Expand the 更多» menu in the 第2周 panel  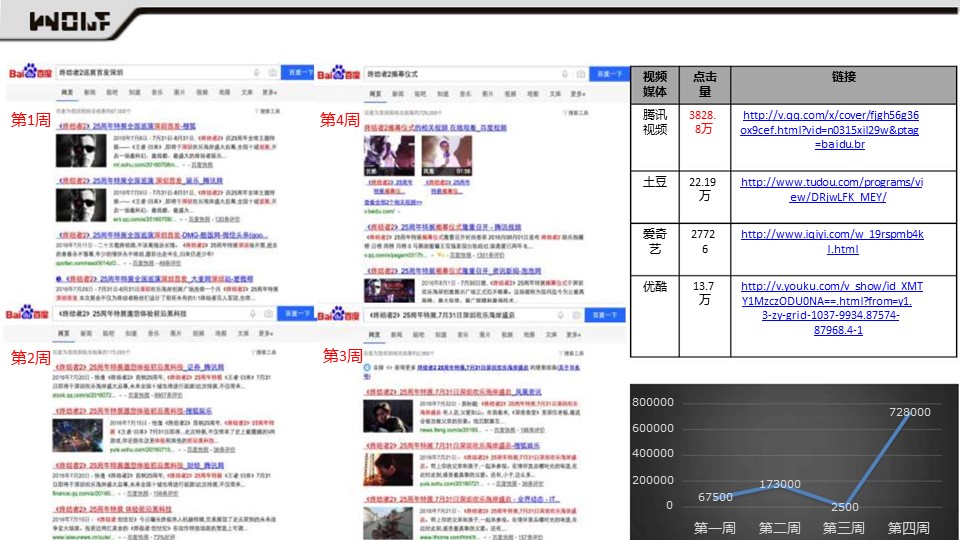click(266, 333)
